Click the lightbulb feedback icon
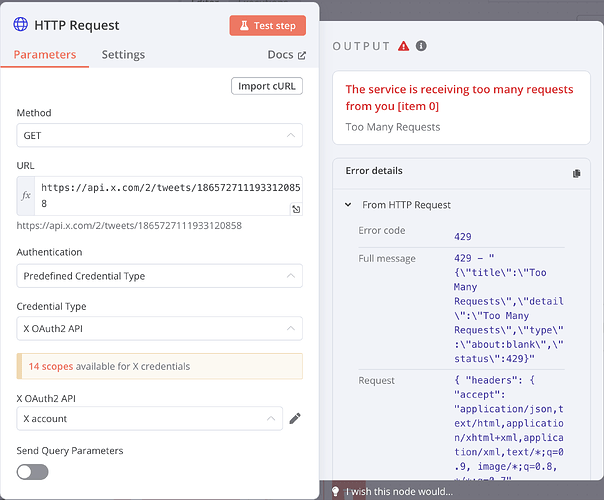The image size is (604, 500). pyautogui.click(x=336, y=492)
